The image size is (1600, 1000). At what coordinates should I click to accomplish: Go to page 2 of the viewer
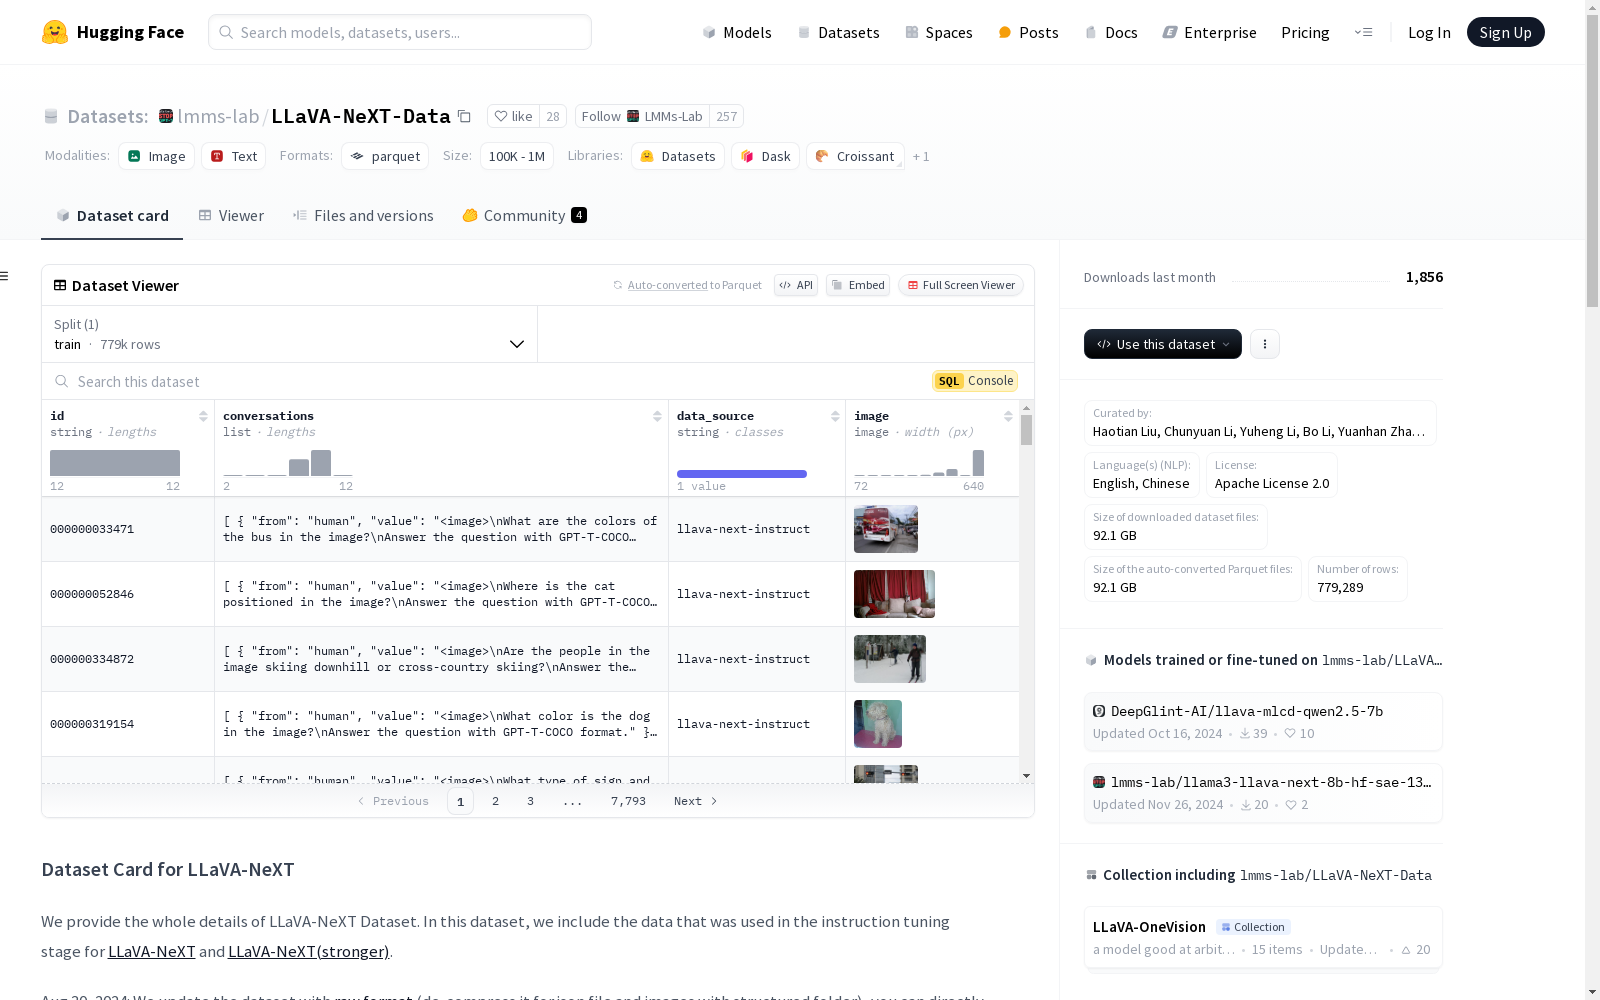pyautogui.click(x=495, y=801)
